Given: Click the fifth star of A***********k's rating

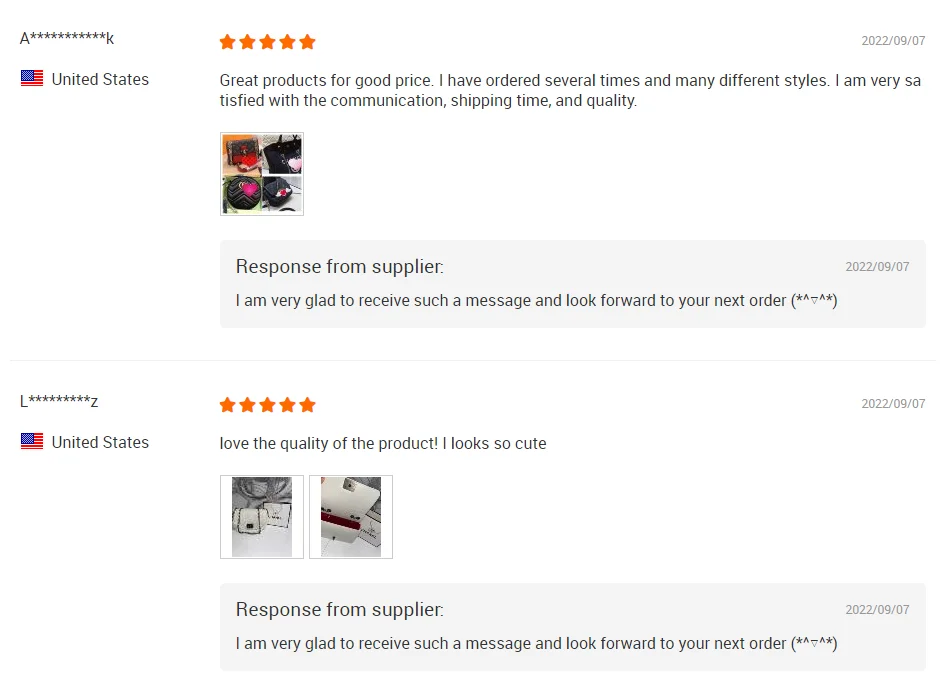Looking at the screenshot, I should (308, 42).
